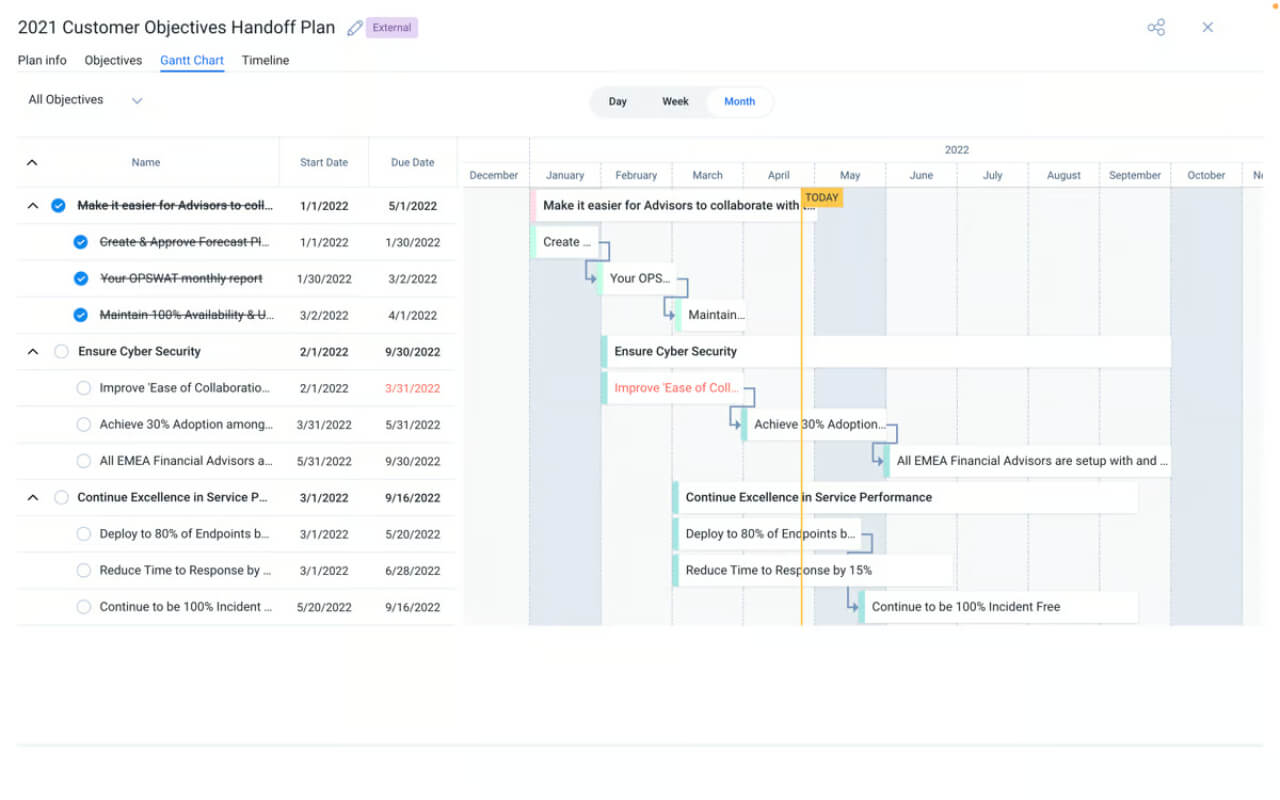This screenshot has height=800, width=1280.
Task: Open the Objectives tab
Action: click(x=113, y=60)
